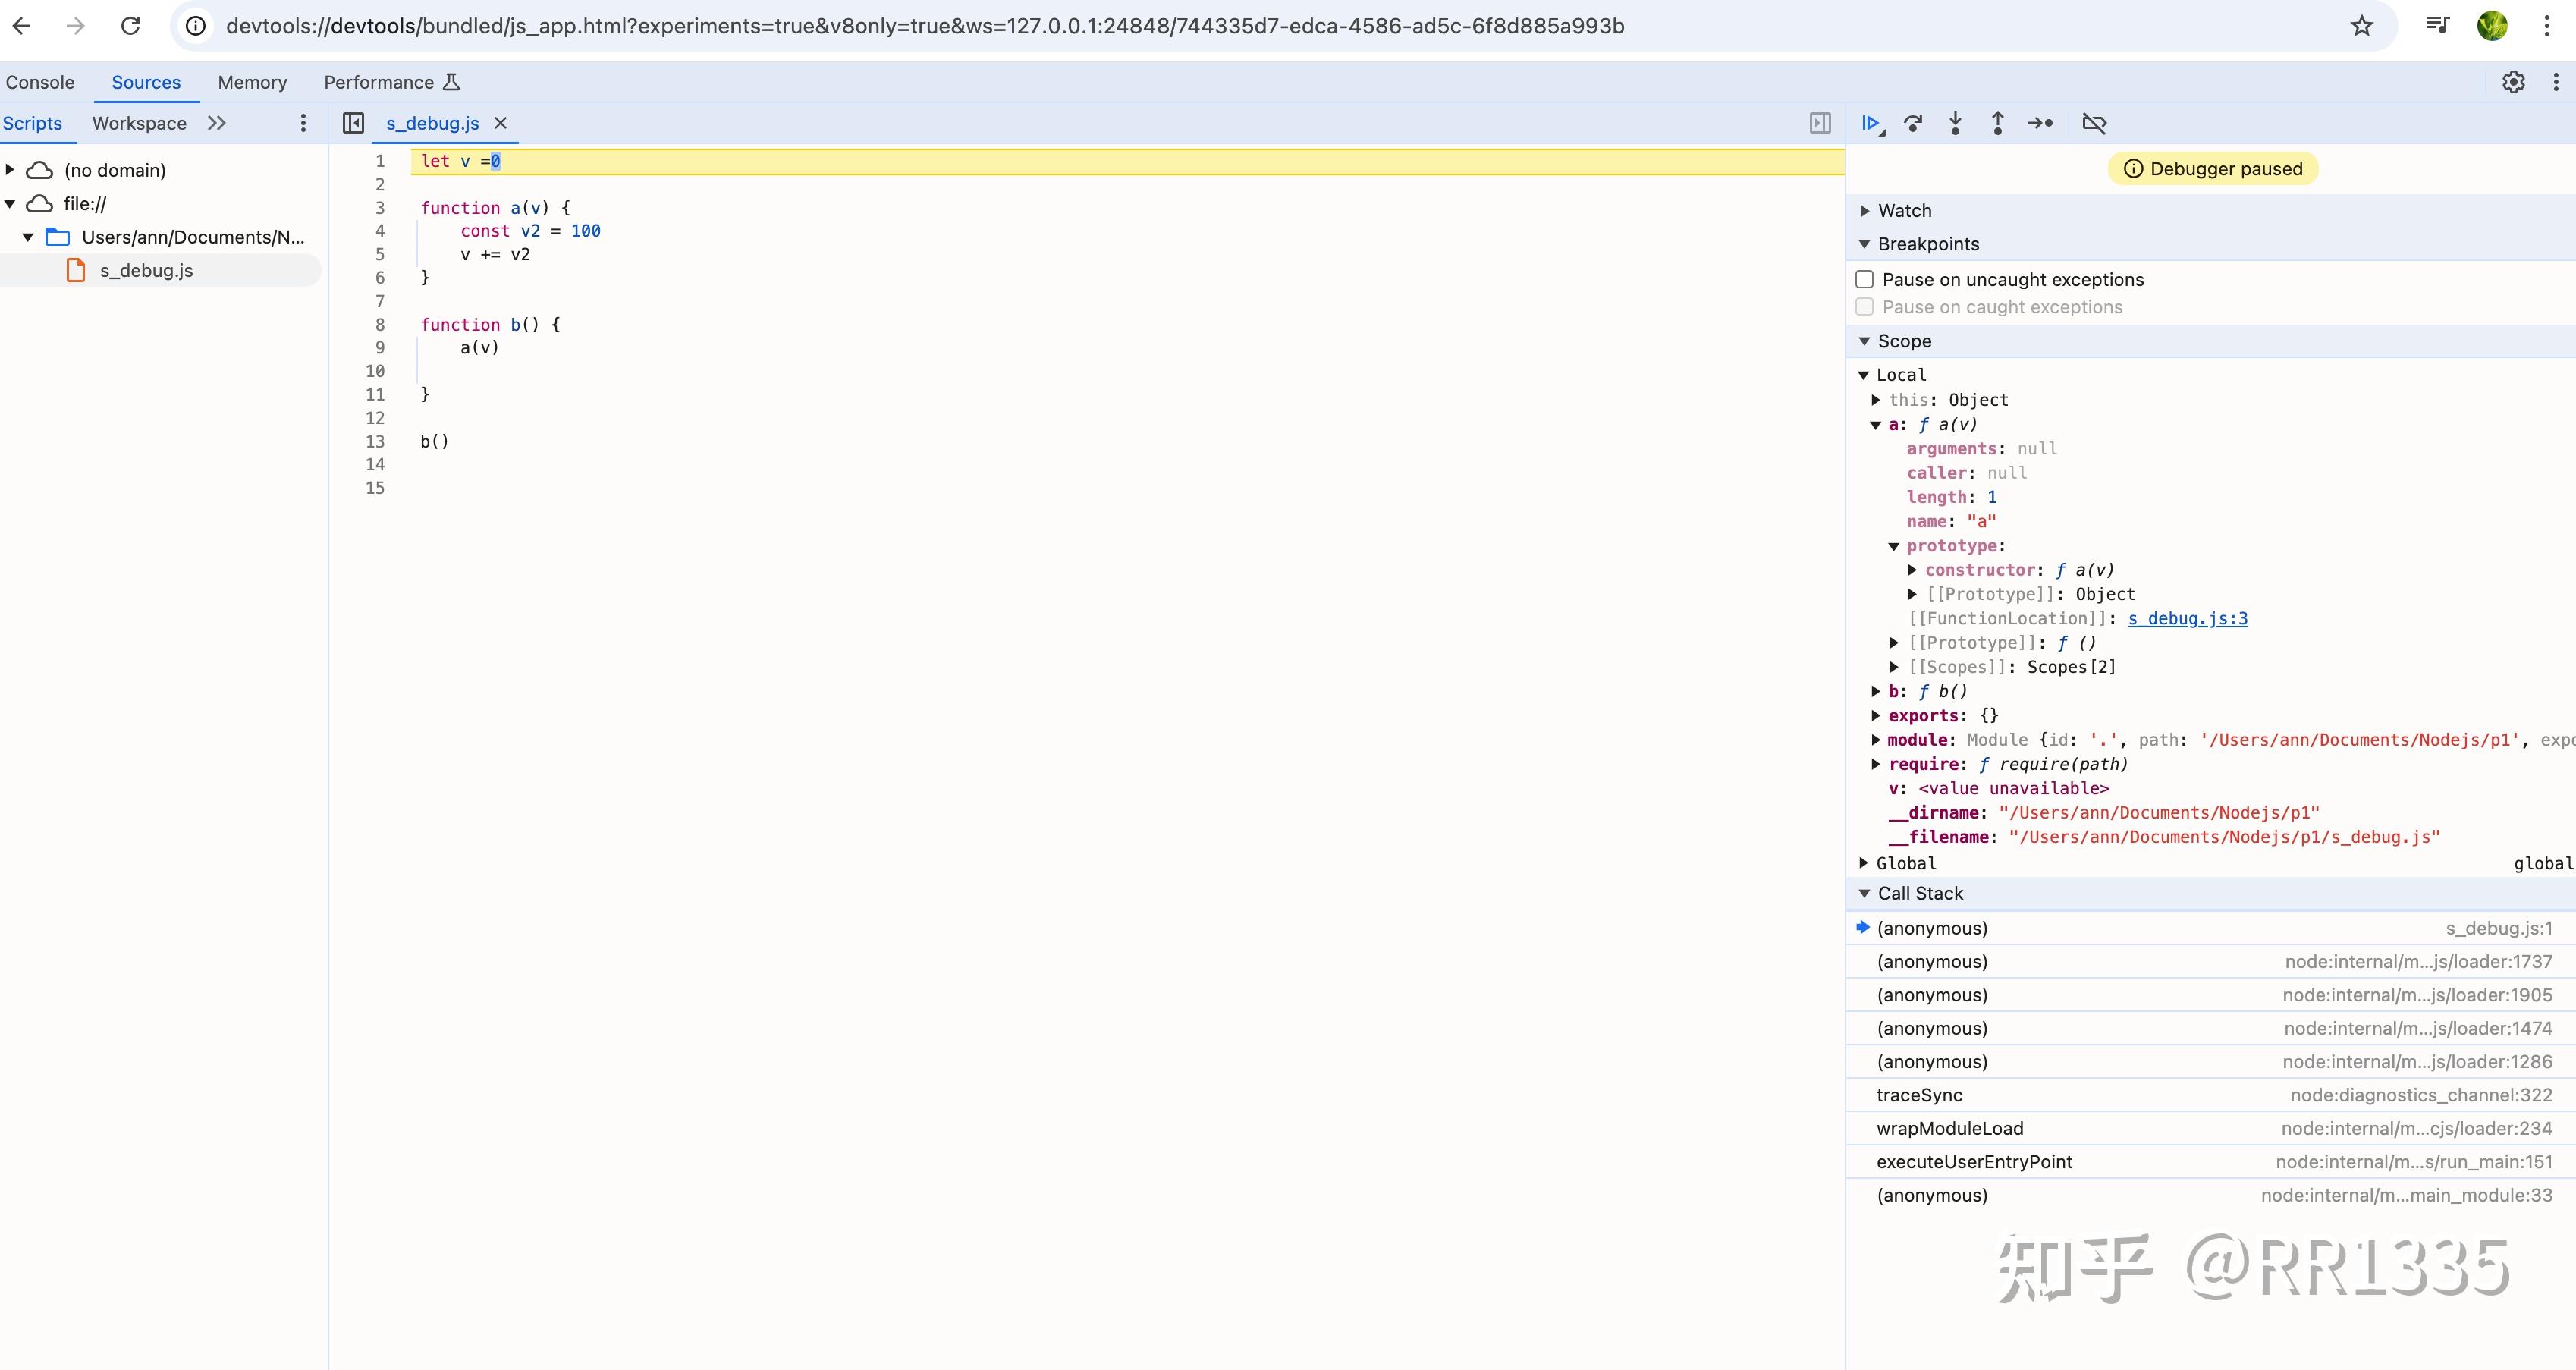Step out of current function
Screen dimensions: 2576x1370
click(1997, 123)
